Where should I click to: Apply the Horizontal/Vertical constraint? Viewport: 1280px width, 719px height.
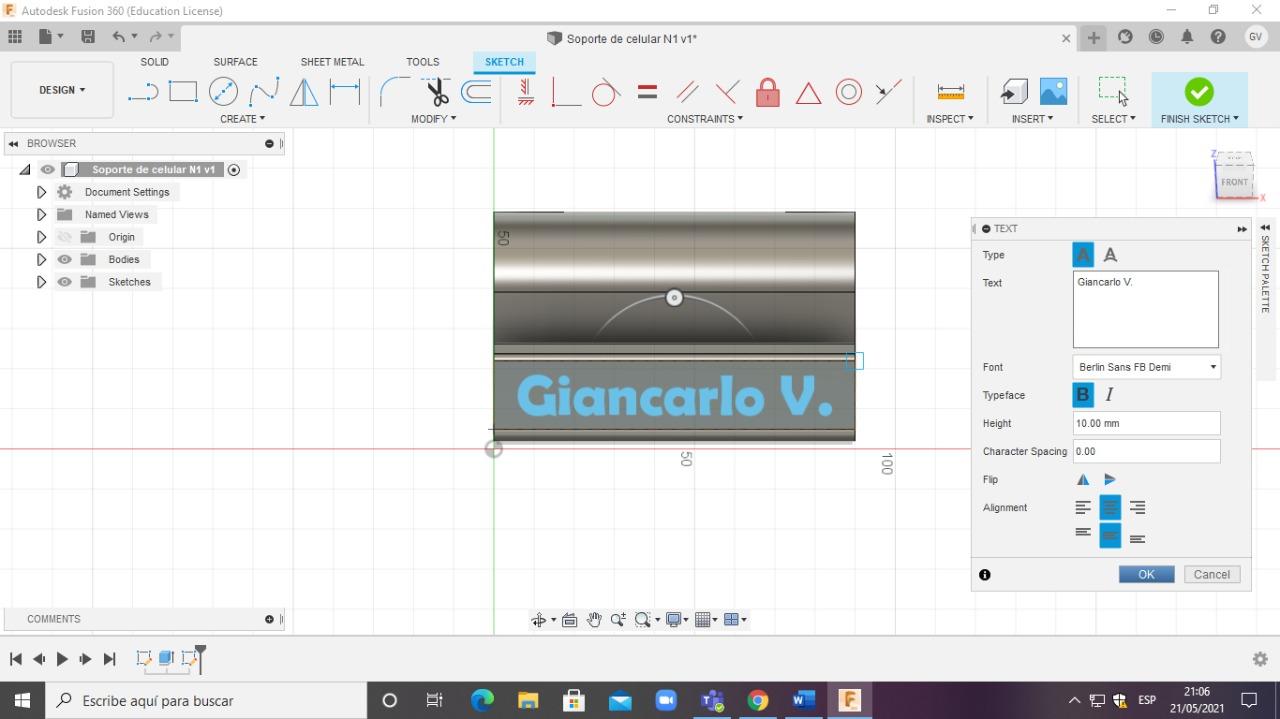point(526,93)
